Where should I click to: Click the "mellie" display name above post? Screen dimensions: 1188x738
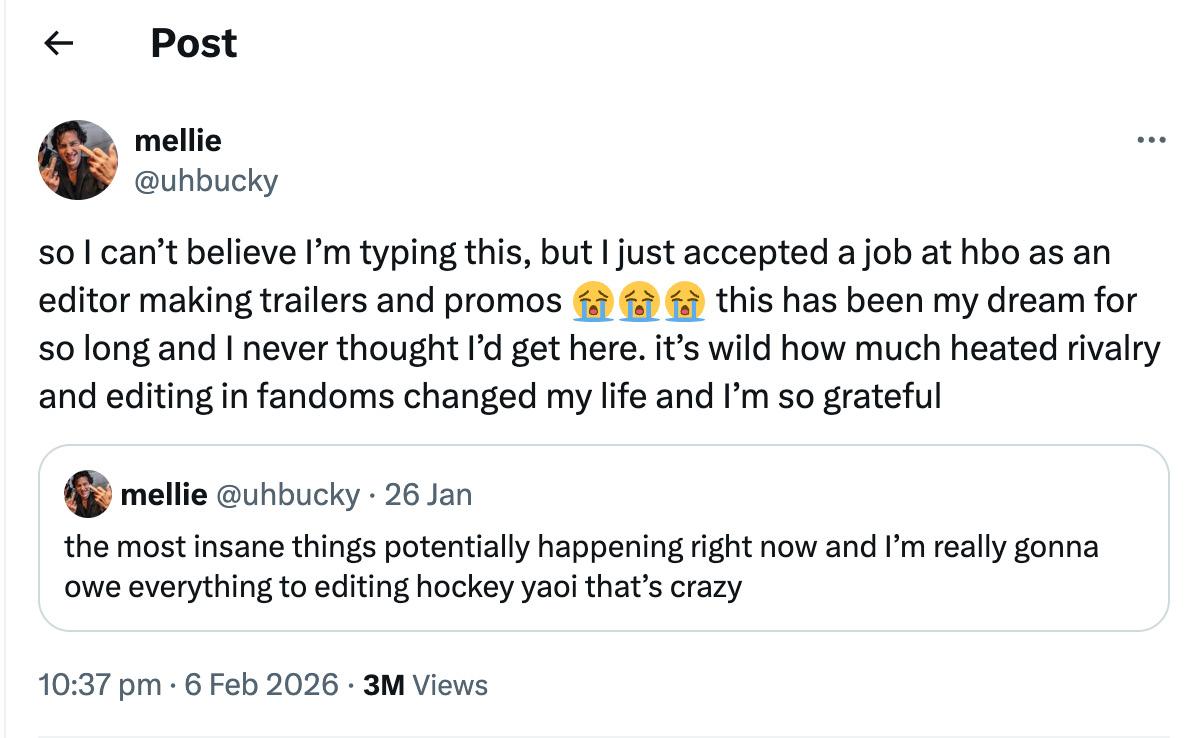(x=178, y=141)
